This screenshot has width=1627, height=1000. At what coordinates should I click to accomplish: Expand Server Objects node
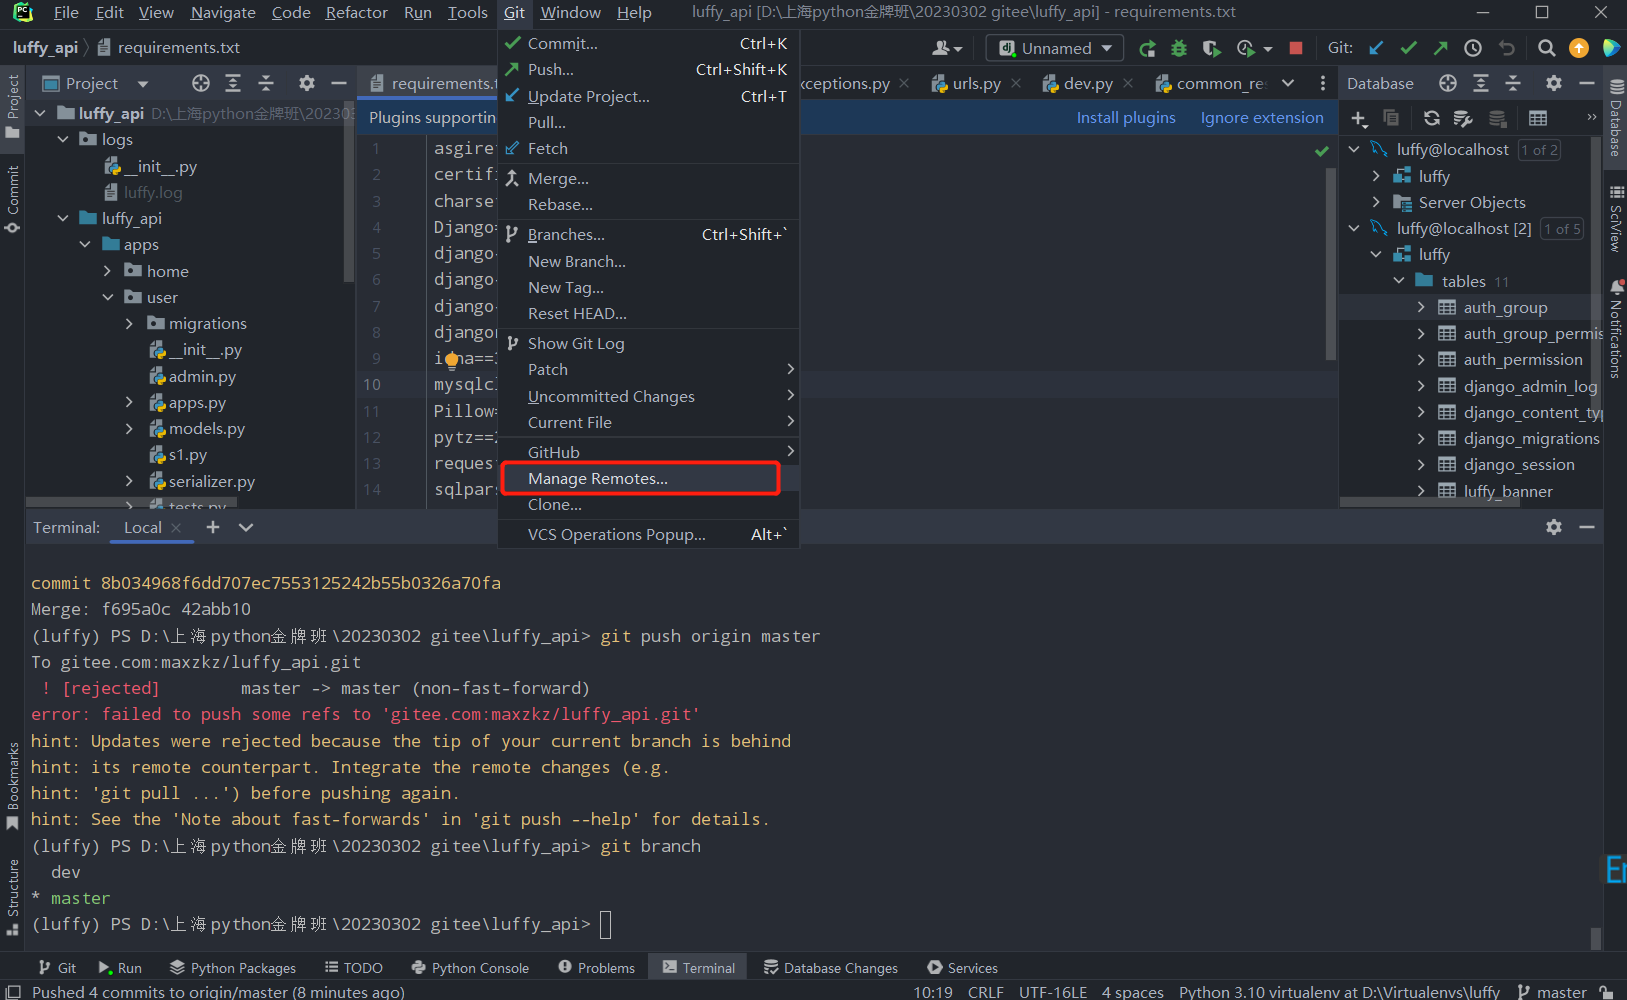[x=1376, y=202]
